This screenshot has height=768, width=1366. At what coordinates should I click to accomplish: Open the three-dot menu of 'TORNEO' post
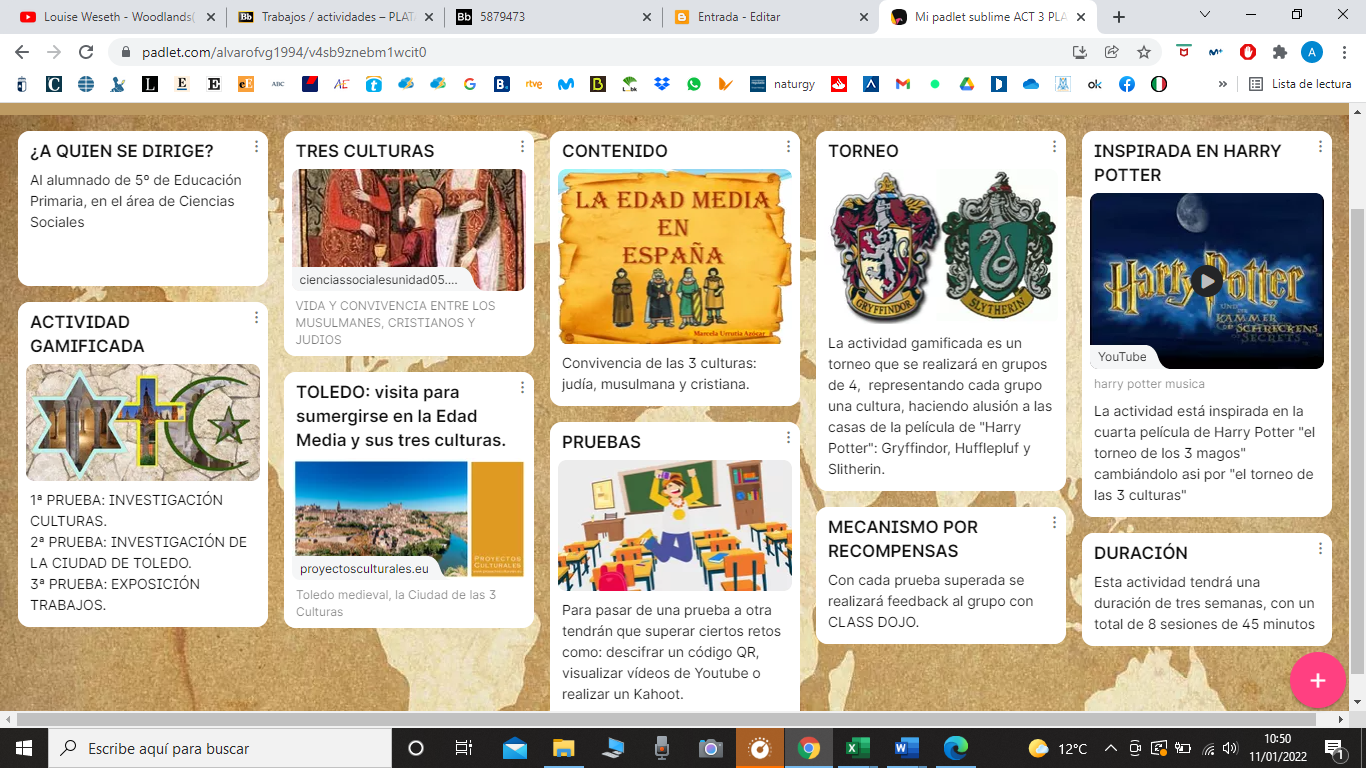coord(1054,147)
